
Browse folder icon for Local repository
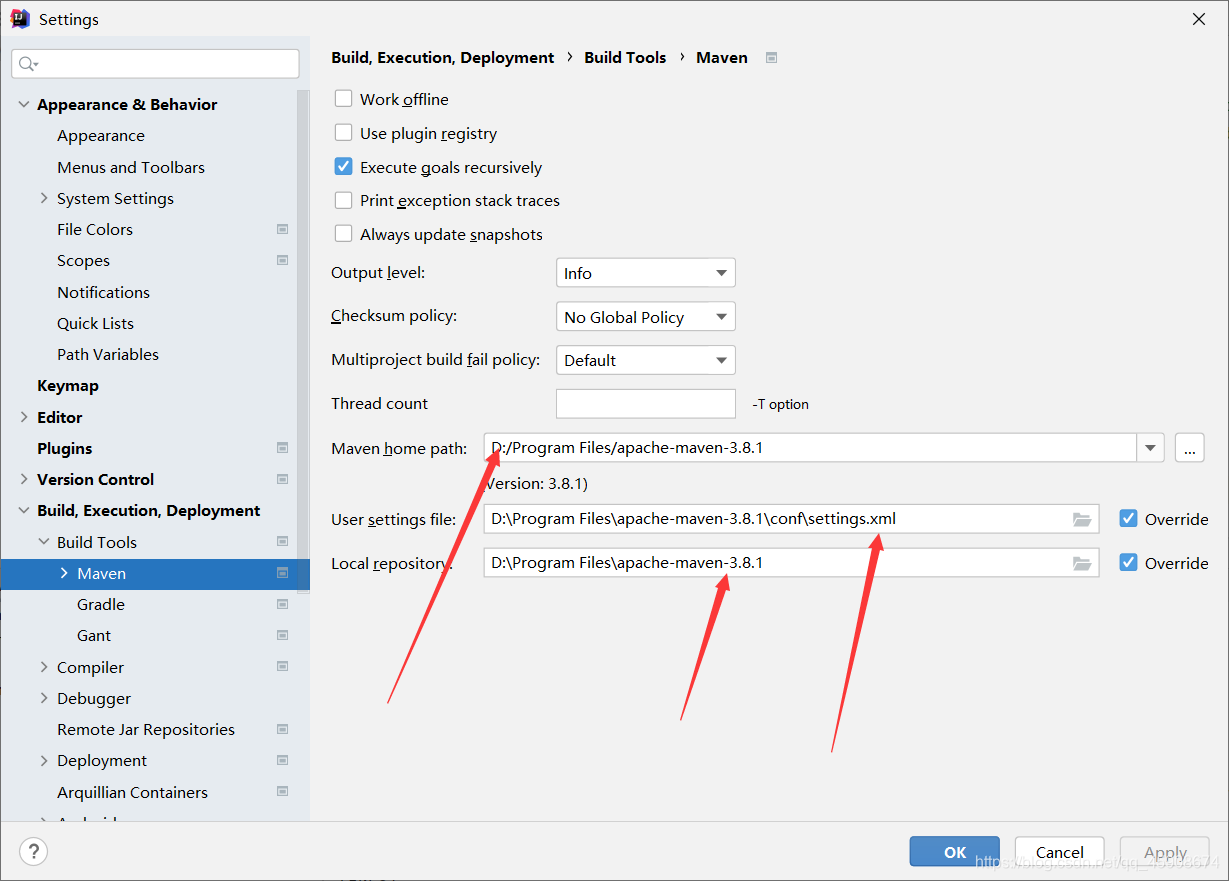point(1081,563)
